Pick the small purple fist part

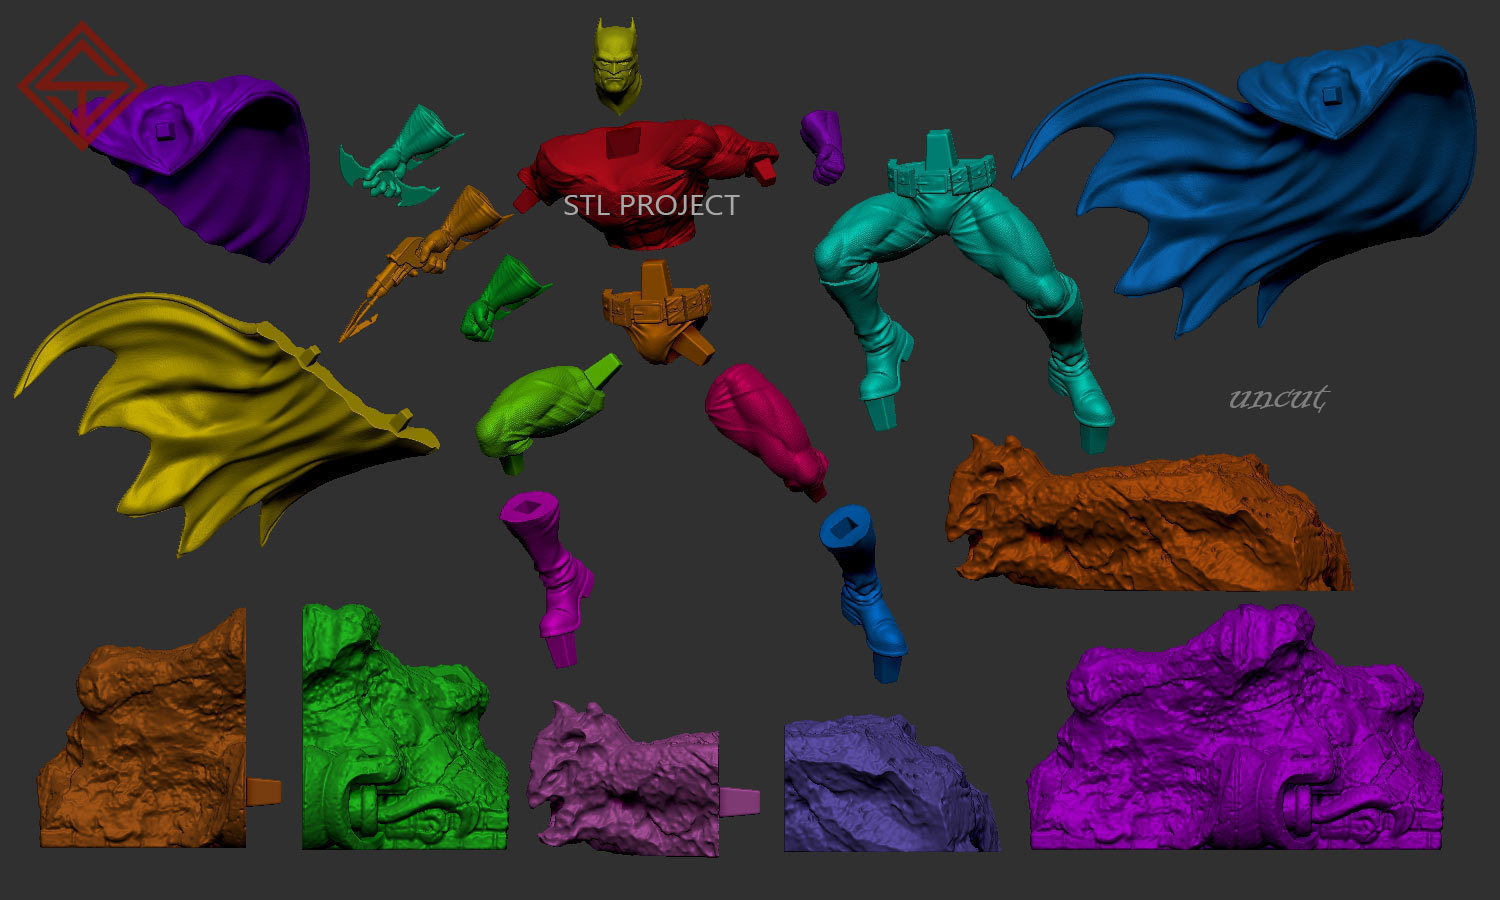click(823, 147)
